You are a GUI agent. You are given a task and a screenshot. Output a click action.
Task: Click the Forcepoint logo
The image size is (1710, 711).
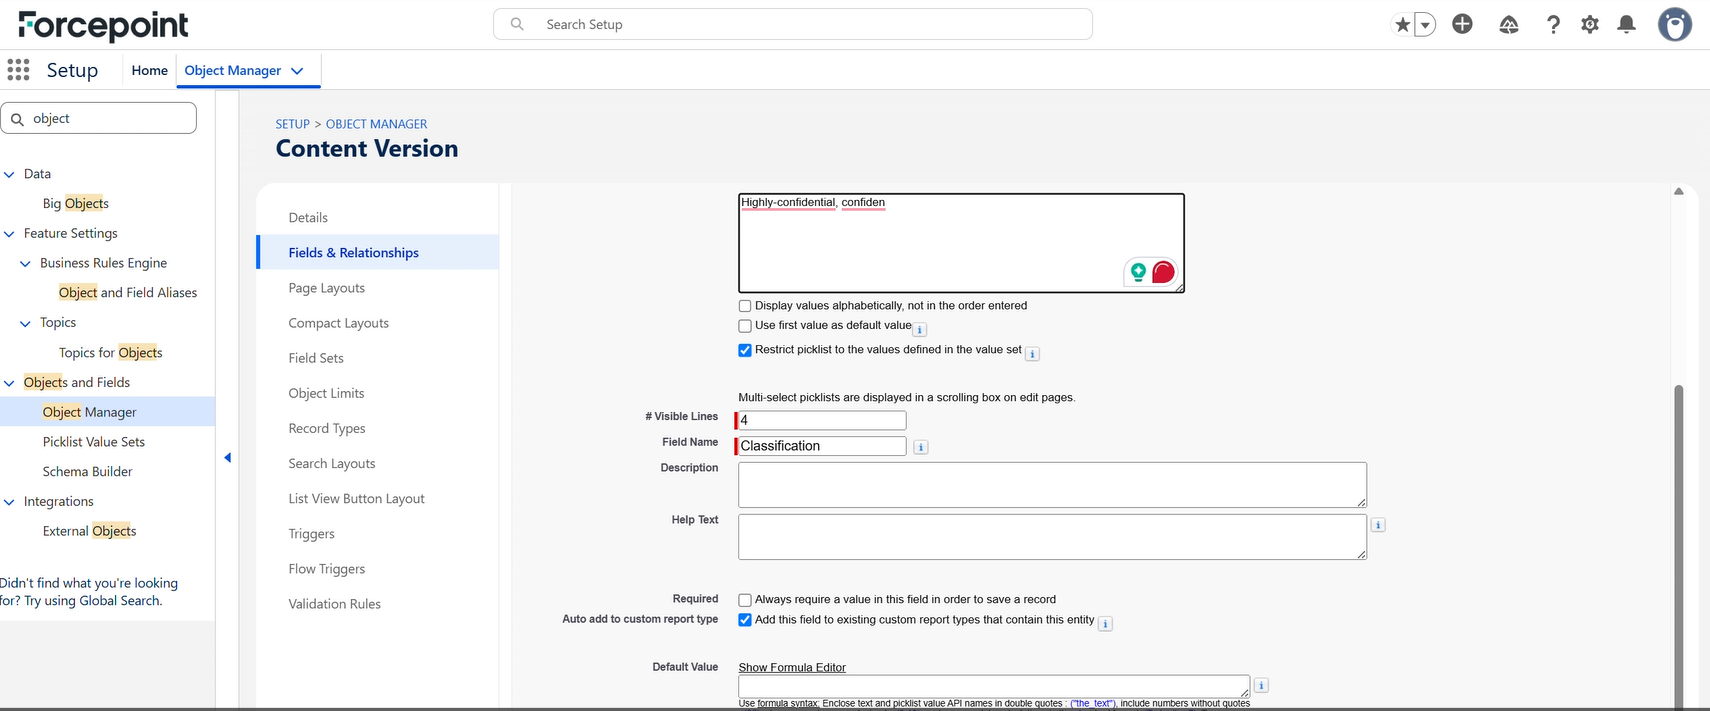[x=103, y=25]
